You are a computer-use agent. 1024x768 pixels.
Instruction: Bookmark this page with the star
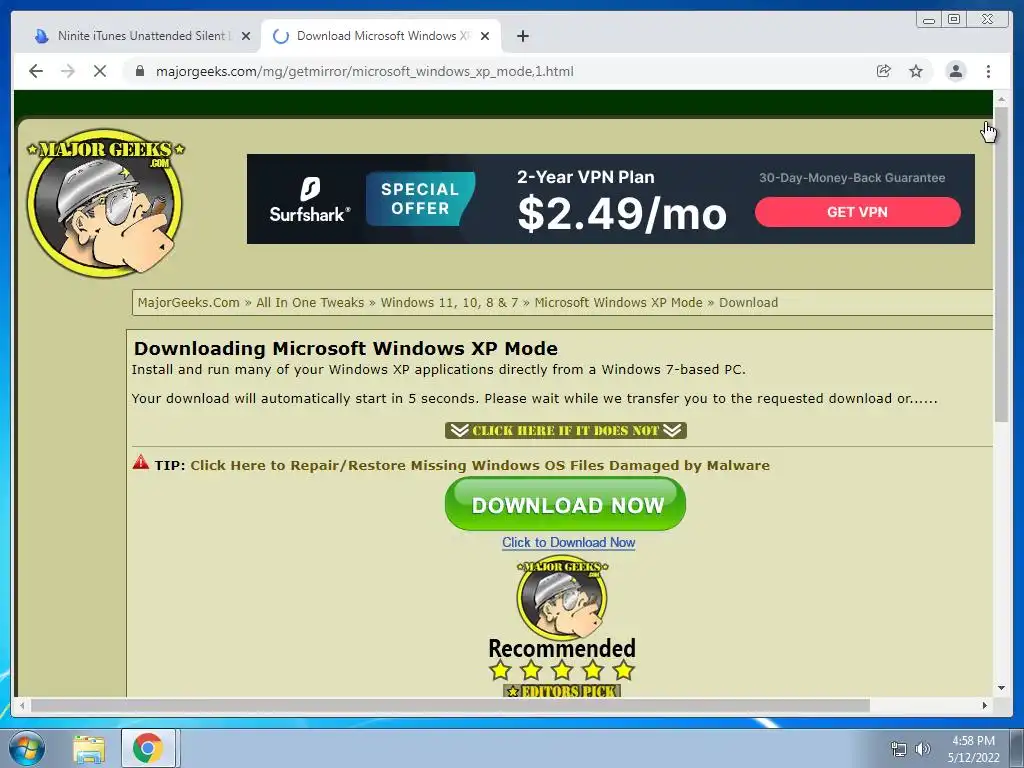click(x=916, y=71)
